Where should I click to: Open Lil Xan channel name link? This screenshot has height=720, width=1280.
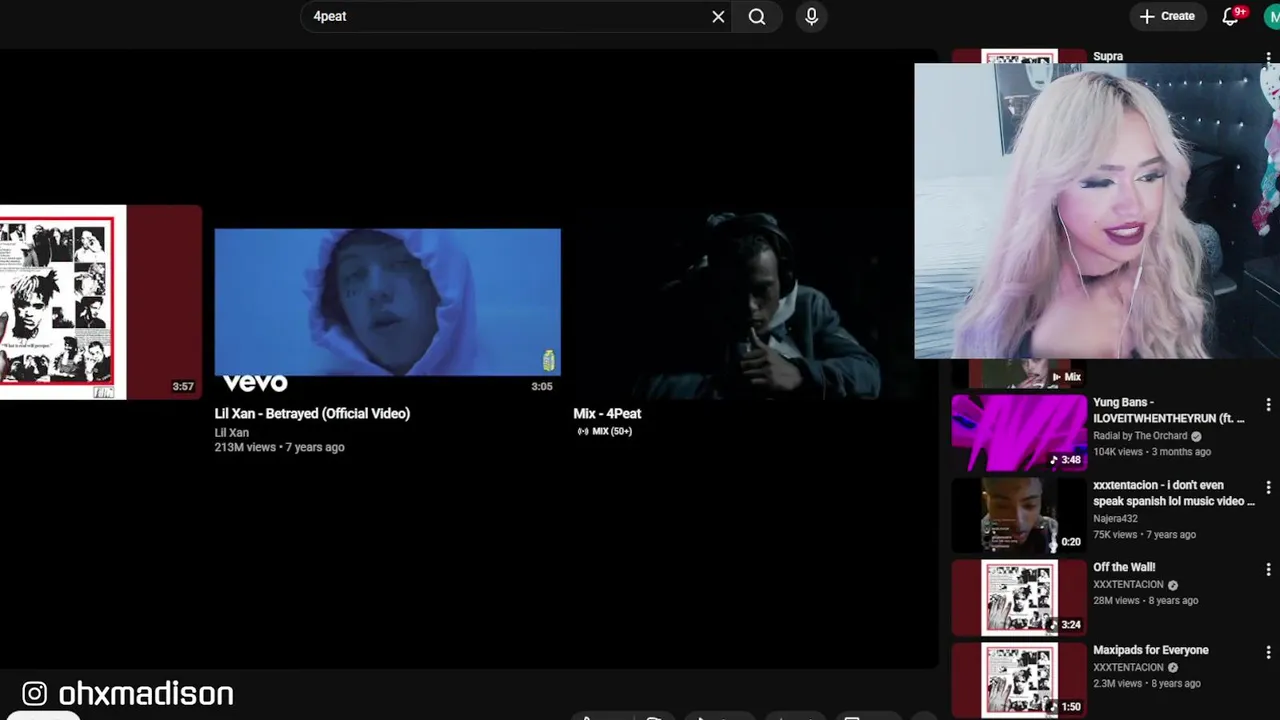[231, 433]
